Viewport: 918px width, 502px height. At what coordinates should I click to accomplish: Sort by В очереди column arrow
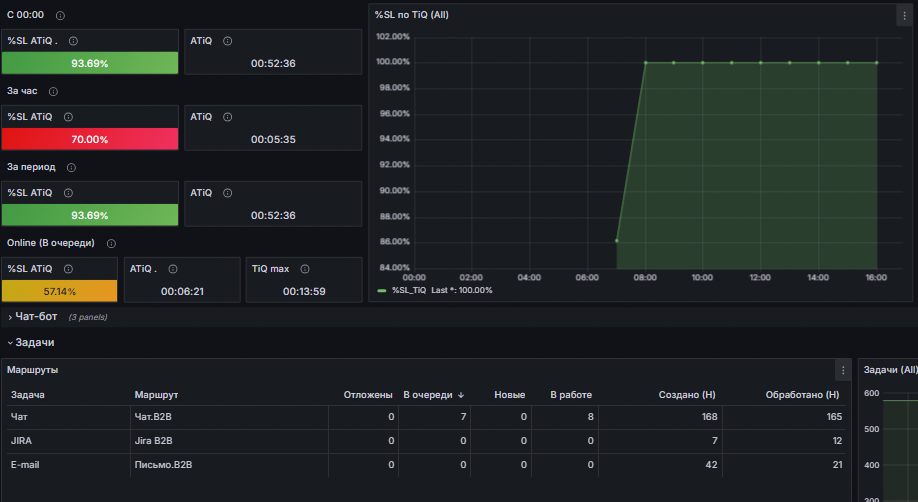coord(461,395)
